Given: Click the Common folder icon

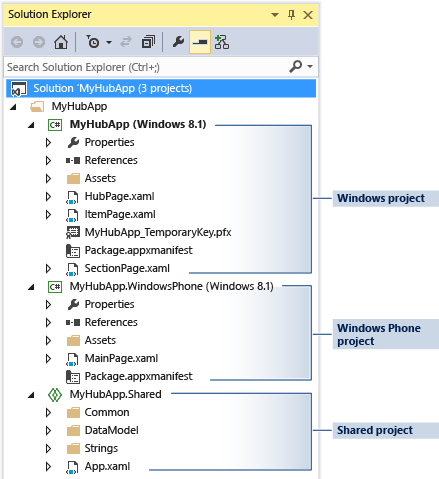Looking at the screenshot, I should point(73,413).
